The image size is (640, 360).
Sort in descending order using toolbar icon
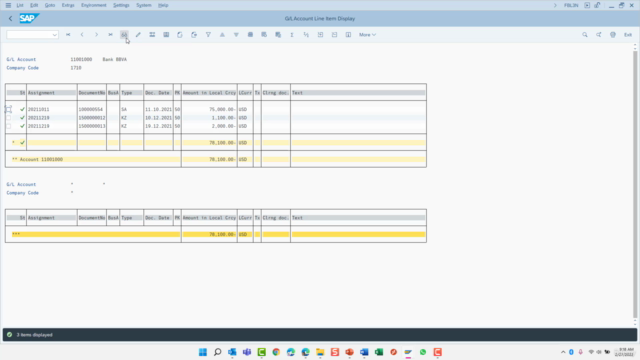pyautogui.click(x=236, y=35)
